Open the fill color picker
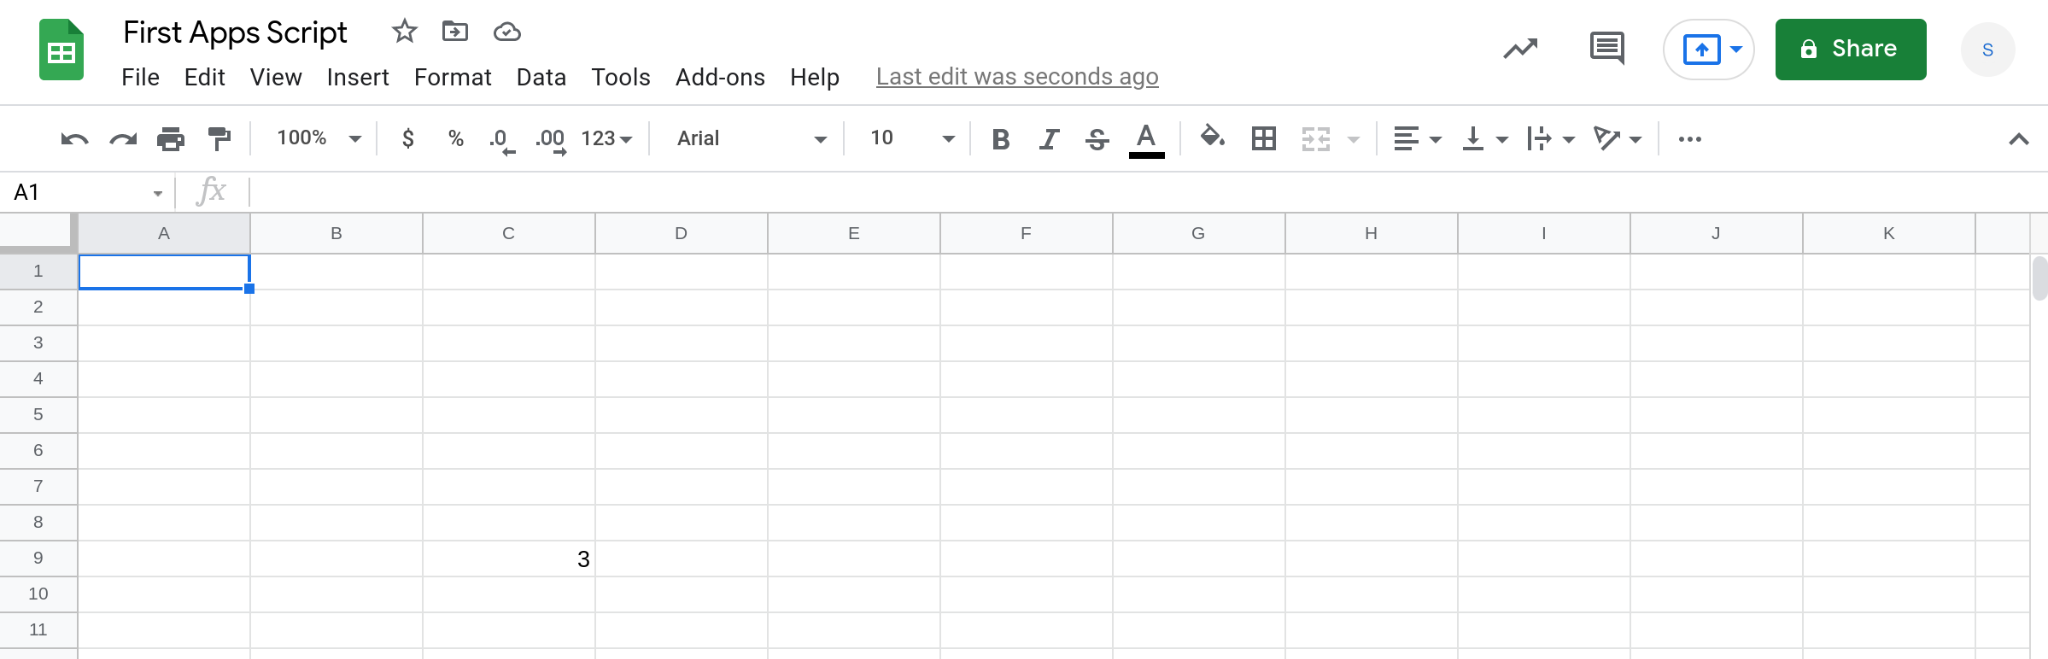The width and height of the screenshot is (2048, 659). (x=1212, y=138)
